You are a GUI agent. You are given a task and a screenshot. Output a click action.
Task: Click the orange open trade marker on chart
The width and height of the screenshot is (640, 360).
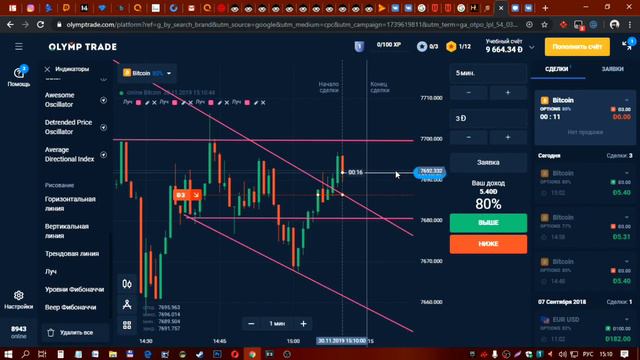(x=187, y=195)
